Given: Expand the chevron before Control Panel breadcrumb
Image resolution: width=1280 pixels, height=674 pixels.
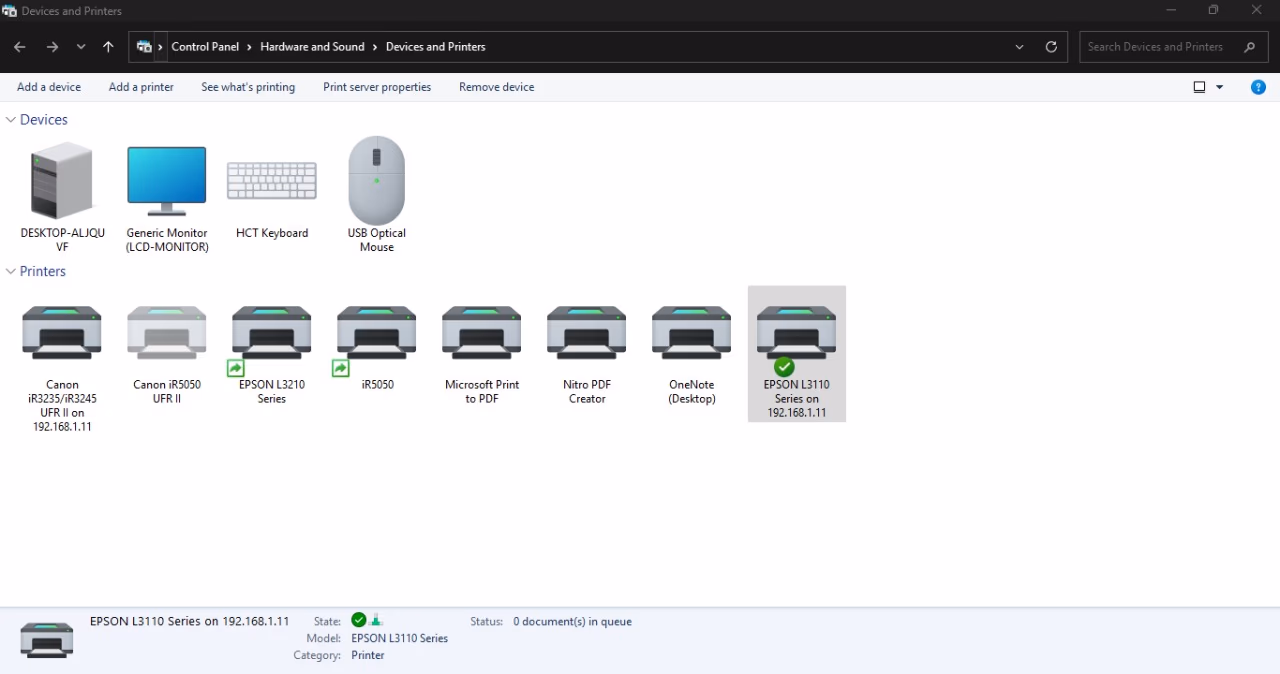Looking at the screenshot, I should point(161,47).
